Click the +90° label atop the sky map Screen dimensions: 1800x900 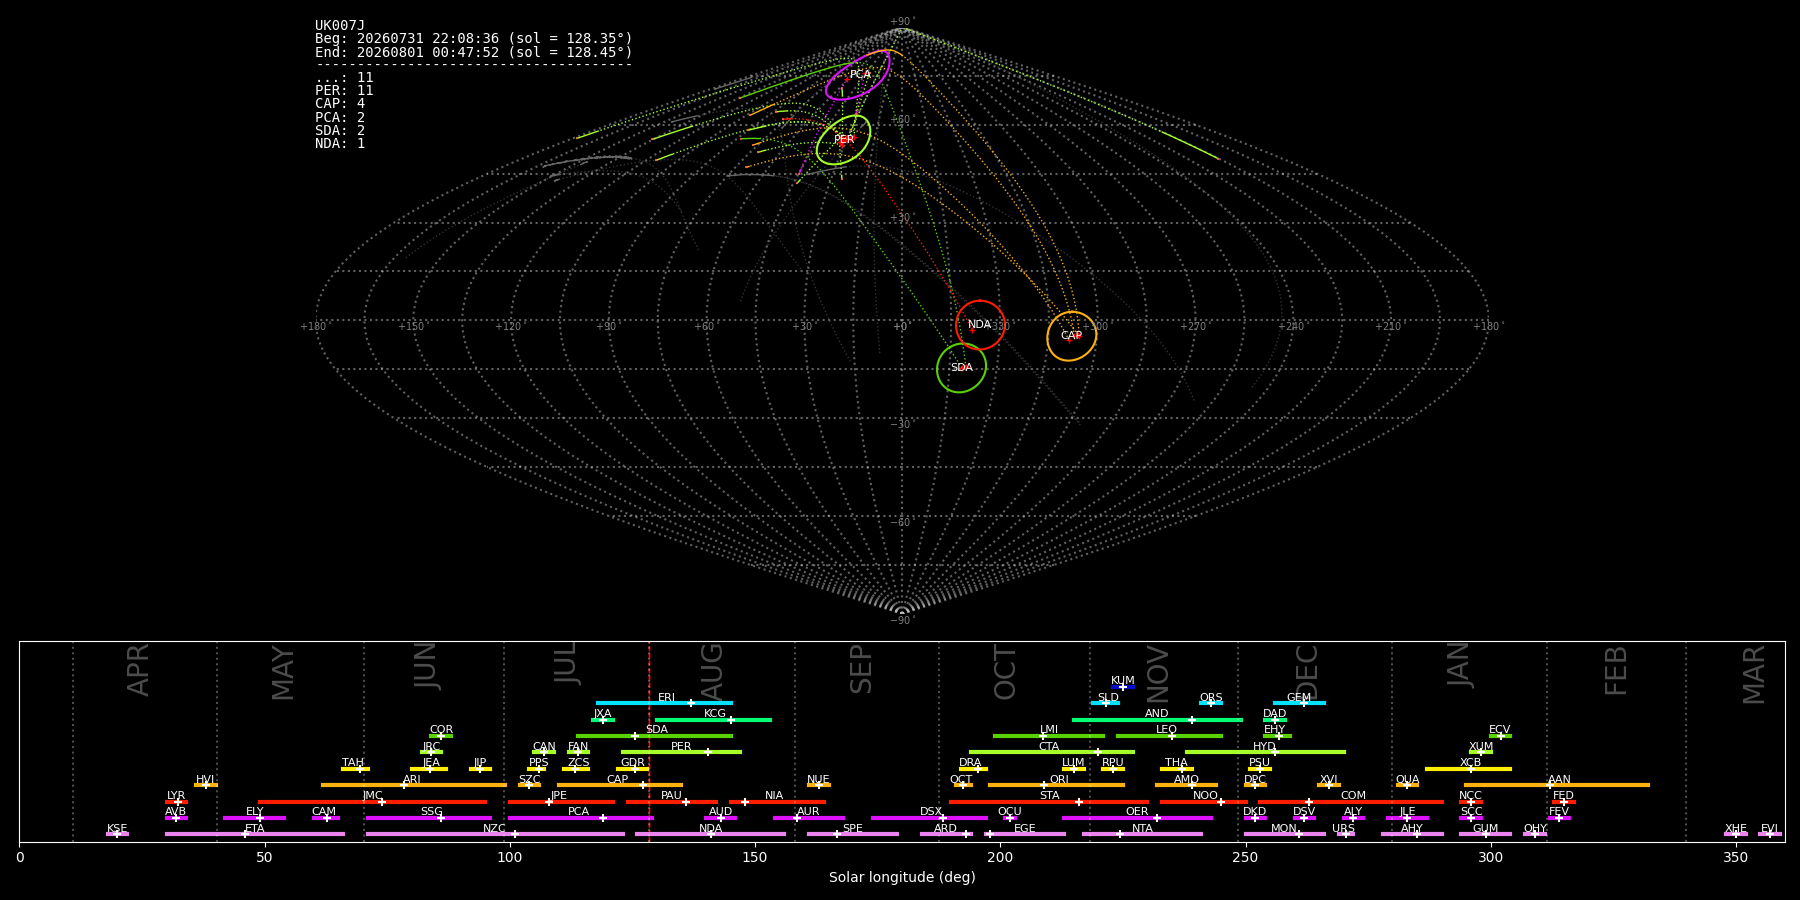902,22
